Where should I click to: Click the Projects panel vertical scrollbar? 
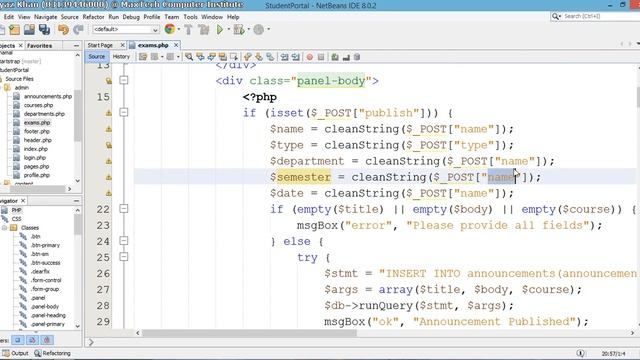[78, 115]
